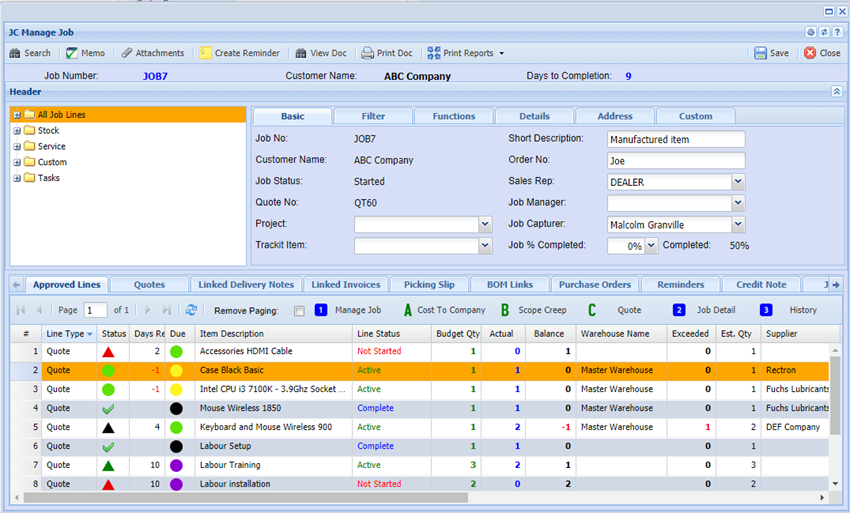Save the job with Save icon
The height and width of the screenshot is (513, 850).
(x=761, y=53)
